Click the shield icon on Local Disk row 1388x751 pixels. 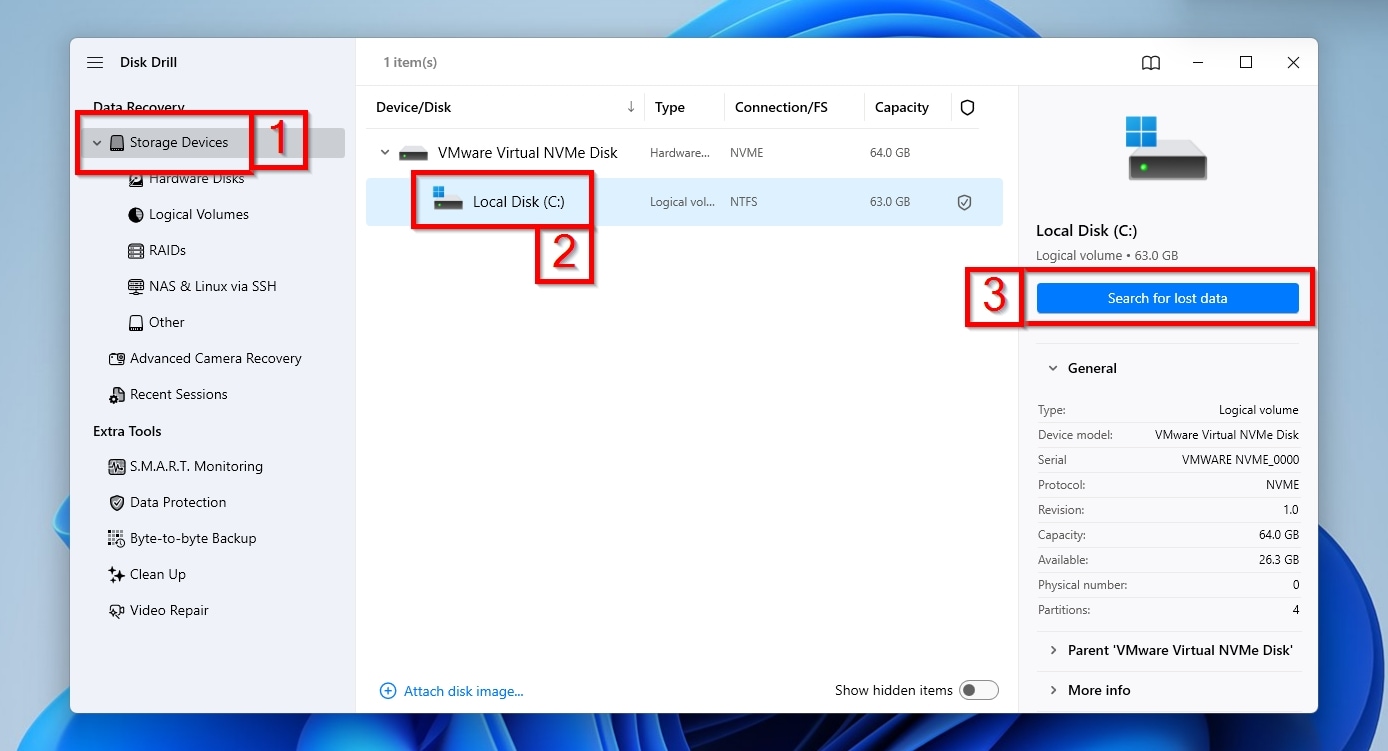pos(965,202)
